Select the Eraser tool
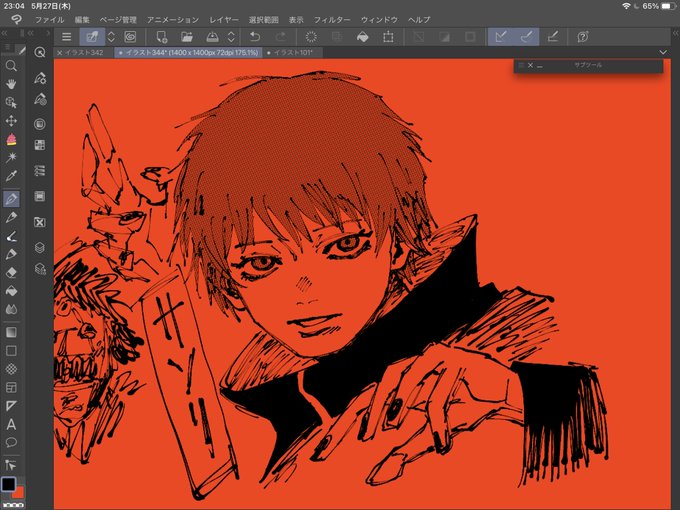680x510 pixels. (11, 272)
